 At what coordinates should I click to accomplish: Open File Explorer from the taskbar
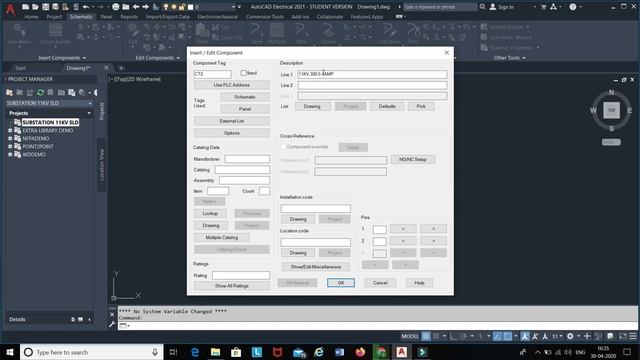pyautogui.click(x=216, y=352)
